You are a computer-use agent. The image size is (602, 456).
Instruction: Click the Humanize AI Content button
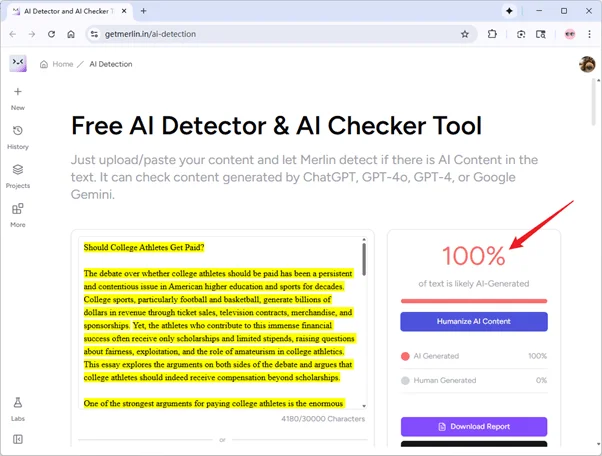point(474,322)
